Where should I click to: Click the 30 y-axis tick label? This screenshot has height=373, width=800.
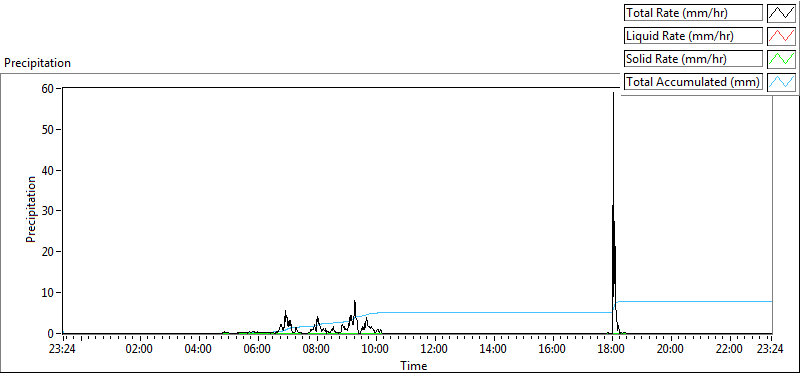click(49, 211)
